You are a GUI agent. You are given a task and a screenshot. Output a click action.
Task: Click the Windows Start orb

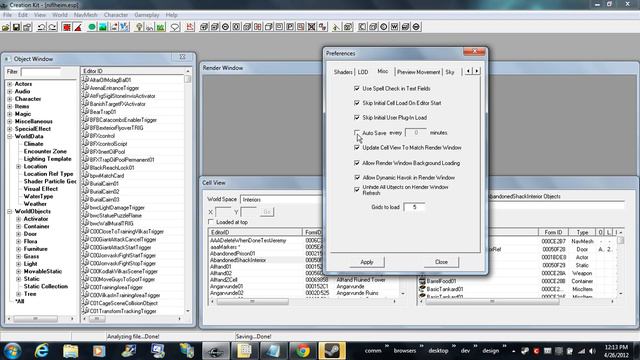point(12,351)
